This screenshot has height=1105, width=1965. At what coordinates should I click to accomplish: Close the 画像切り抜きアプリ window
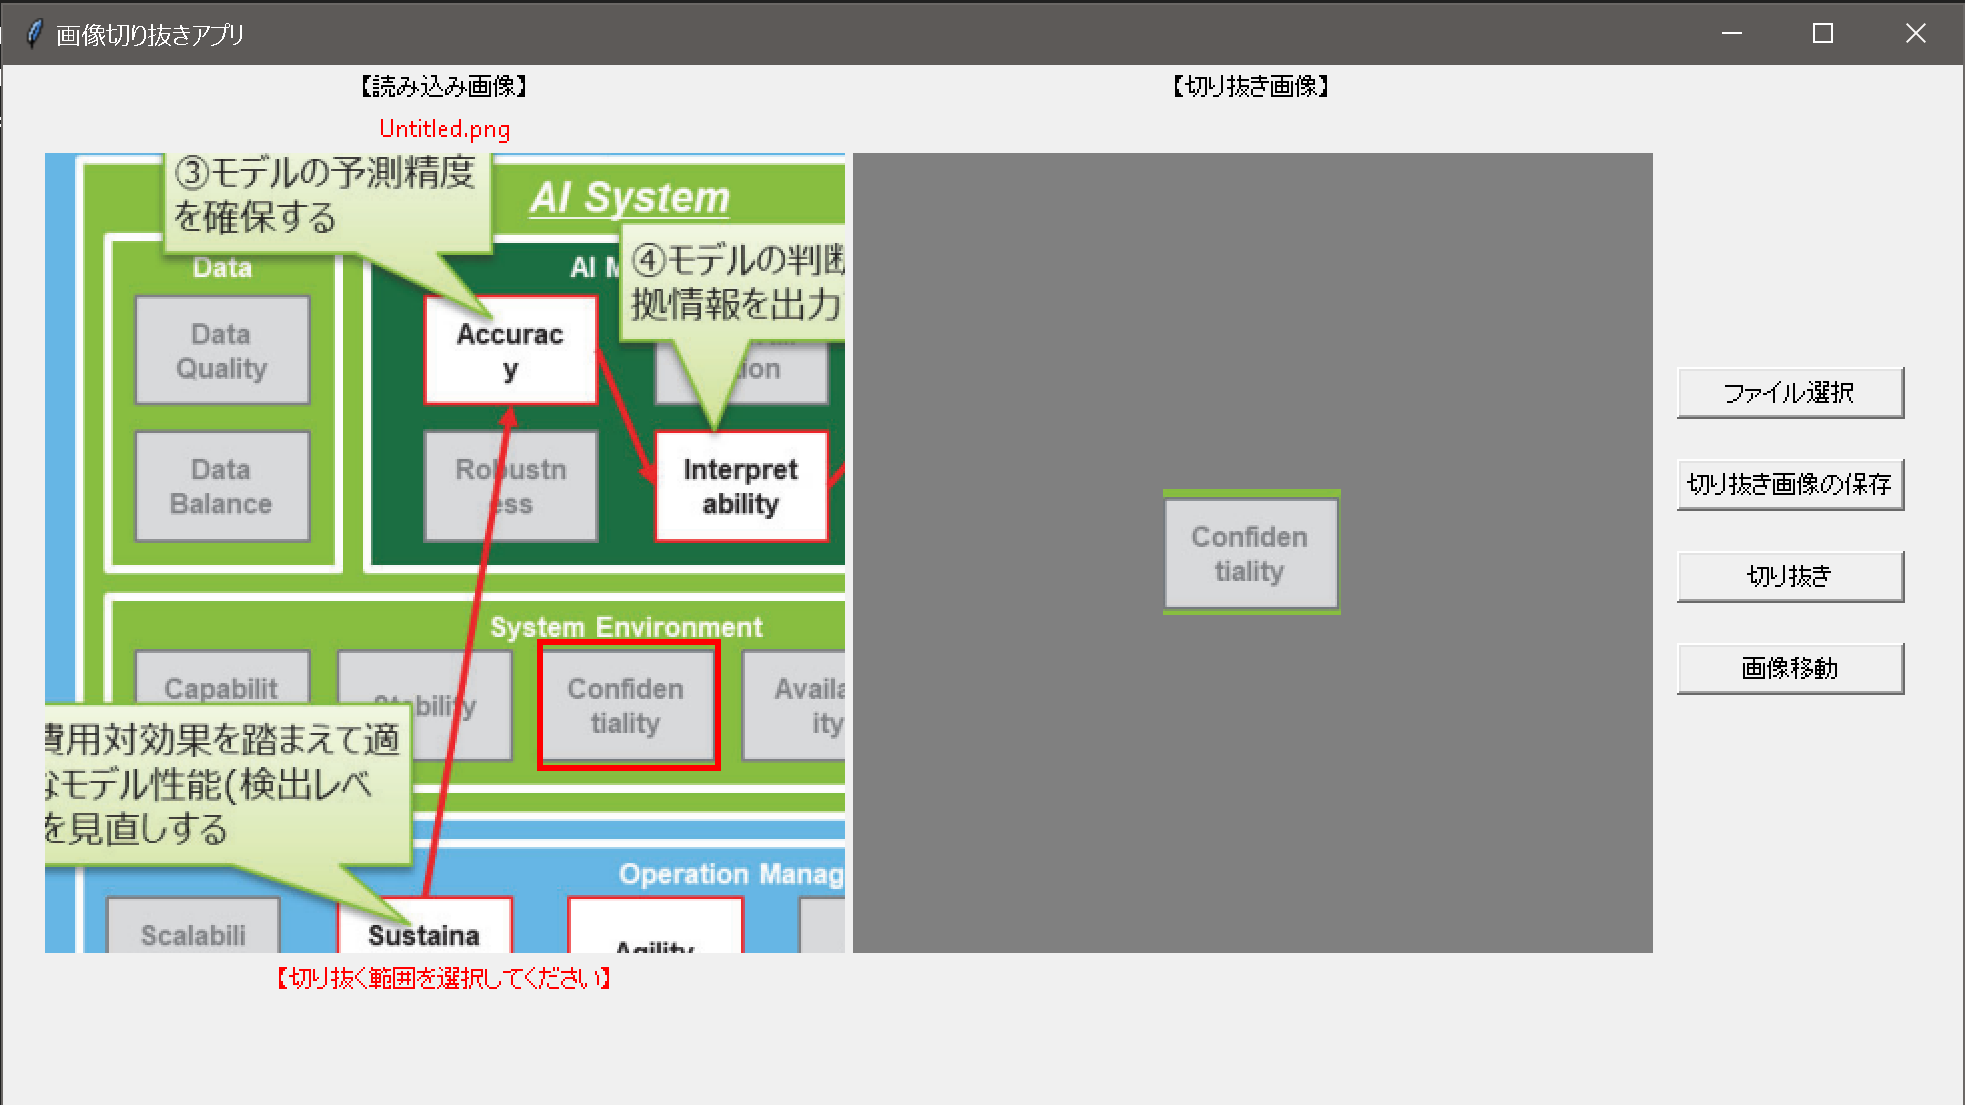1915,33
